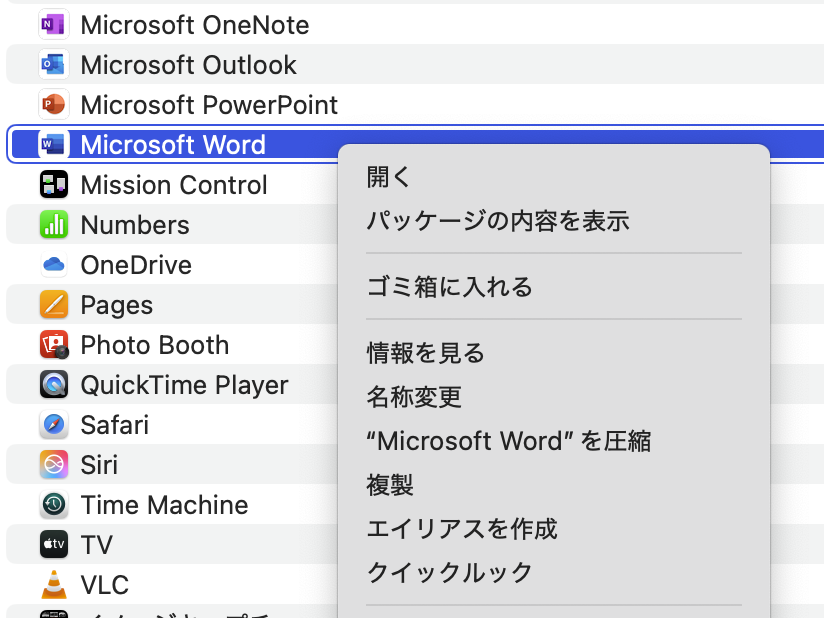Image resolution: width=824 pixels, height=618 pixels.
Task: Click the Microsoft OneNote app icon
Action: pyautogui.click(x=53, y=25)
